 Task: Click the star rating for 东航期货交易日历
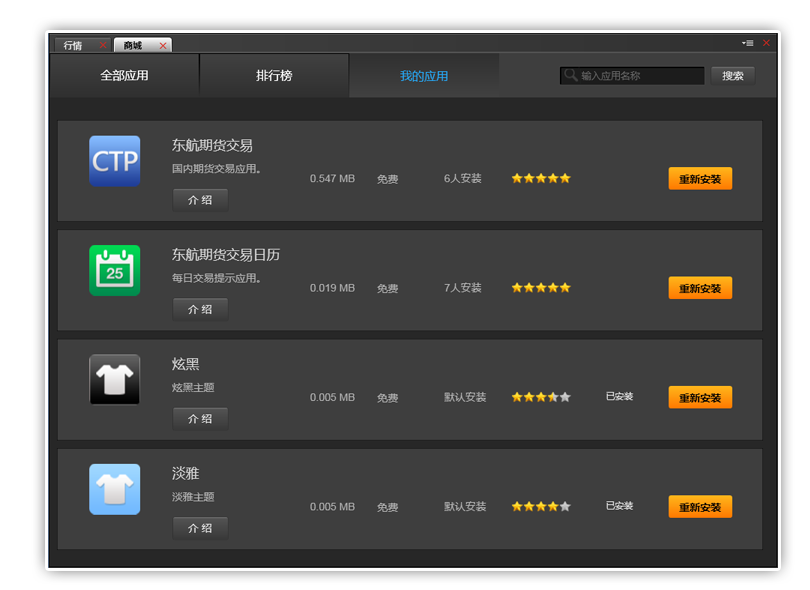point(541,288)
